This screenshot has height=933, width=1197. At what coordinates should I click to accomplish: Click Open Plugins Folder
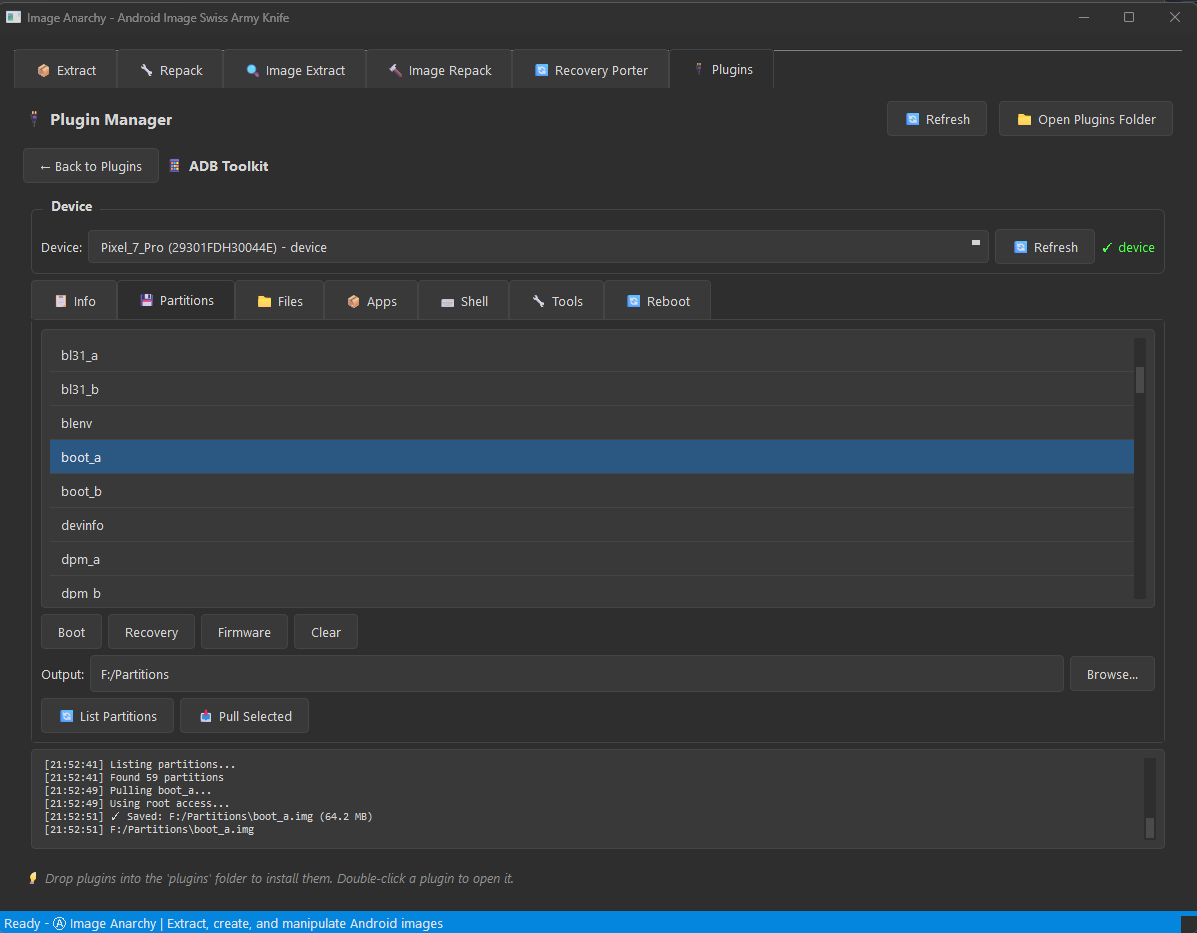(x=1085, y=118)
